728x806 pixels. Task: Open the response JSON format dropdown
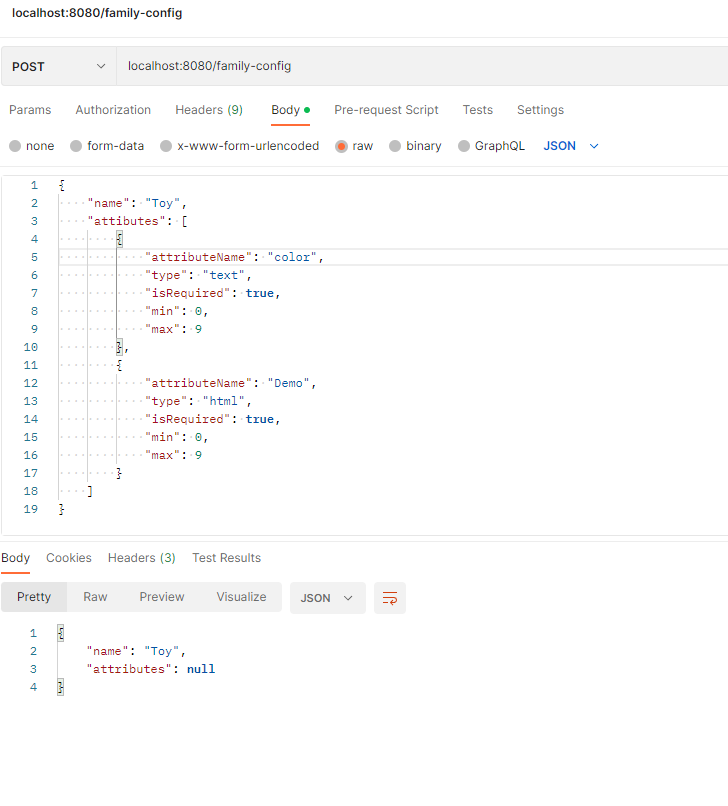pos(327,598)
